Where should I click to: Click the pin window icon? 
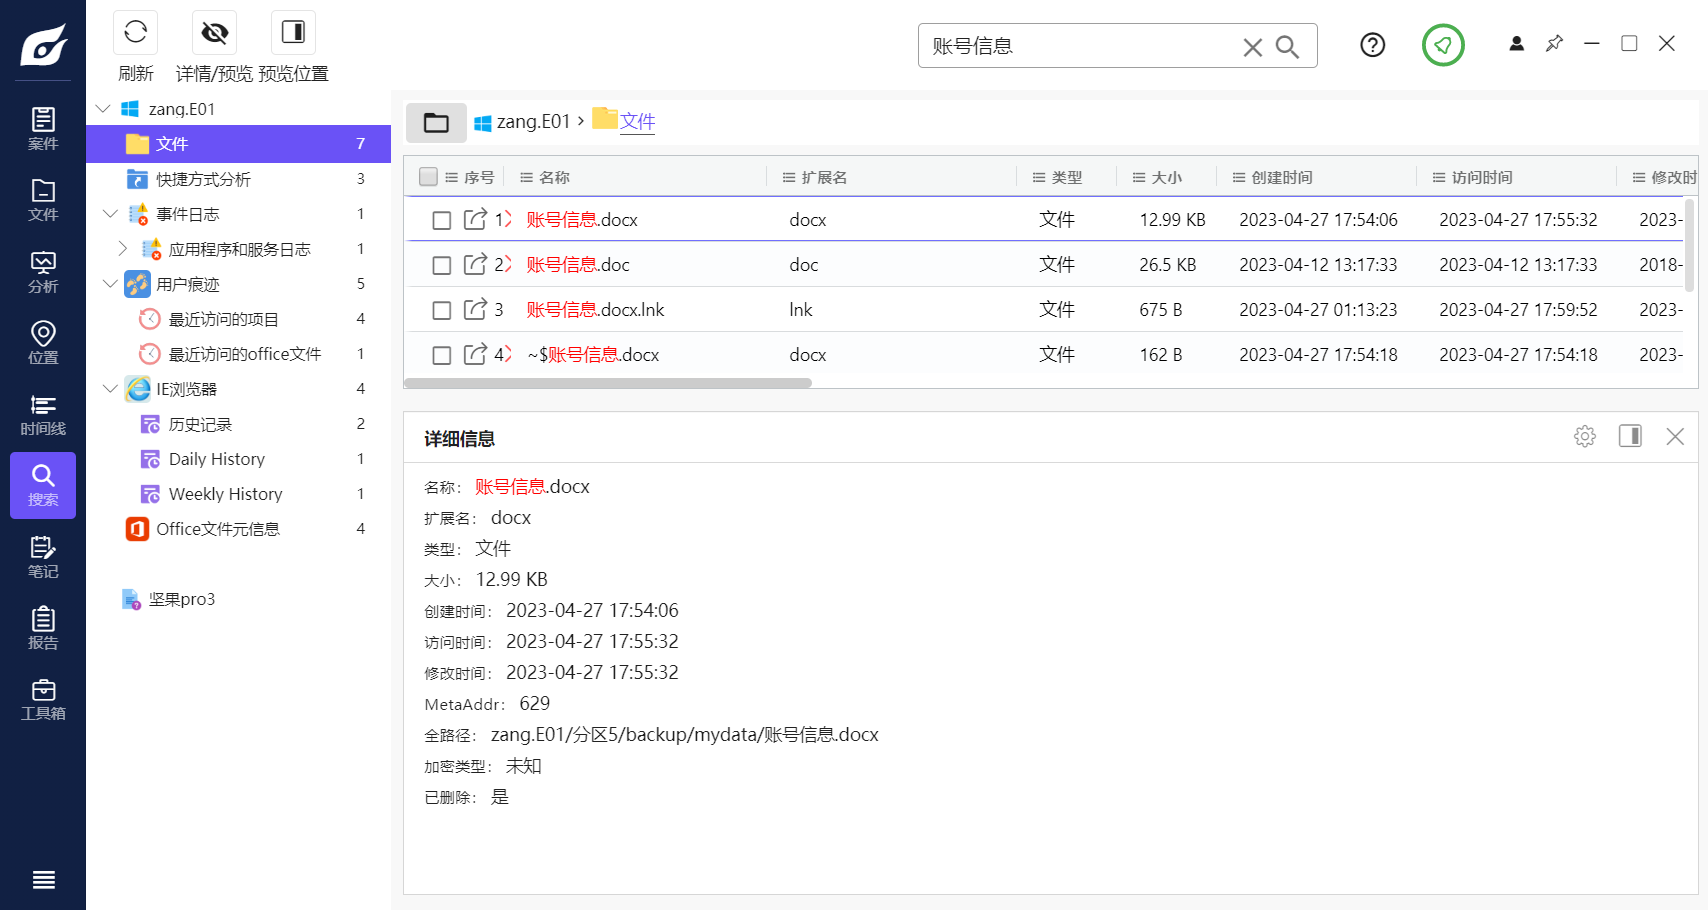point(1554,44)
